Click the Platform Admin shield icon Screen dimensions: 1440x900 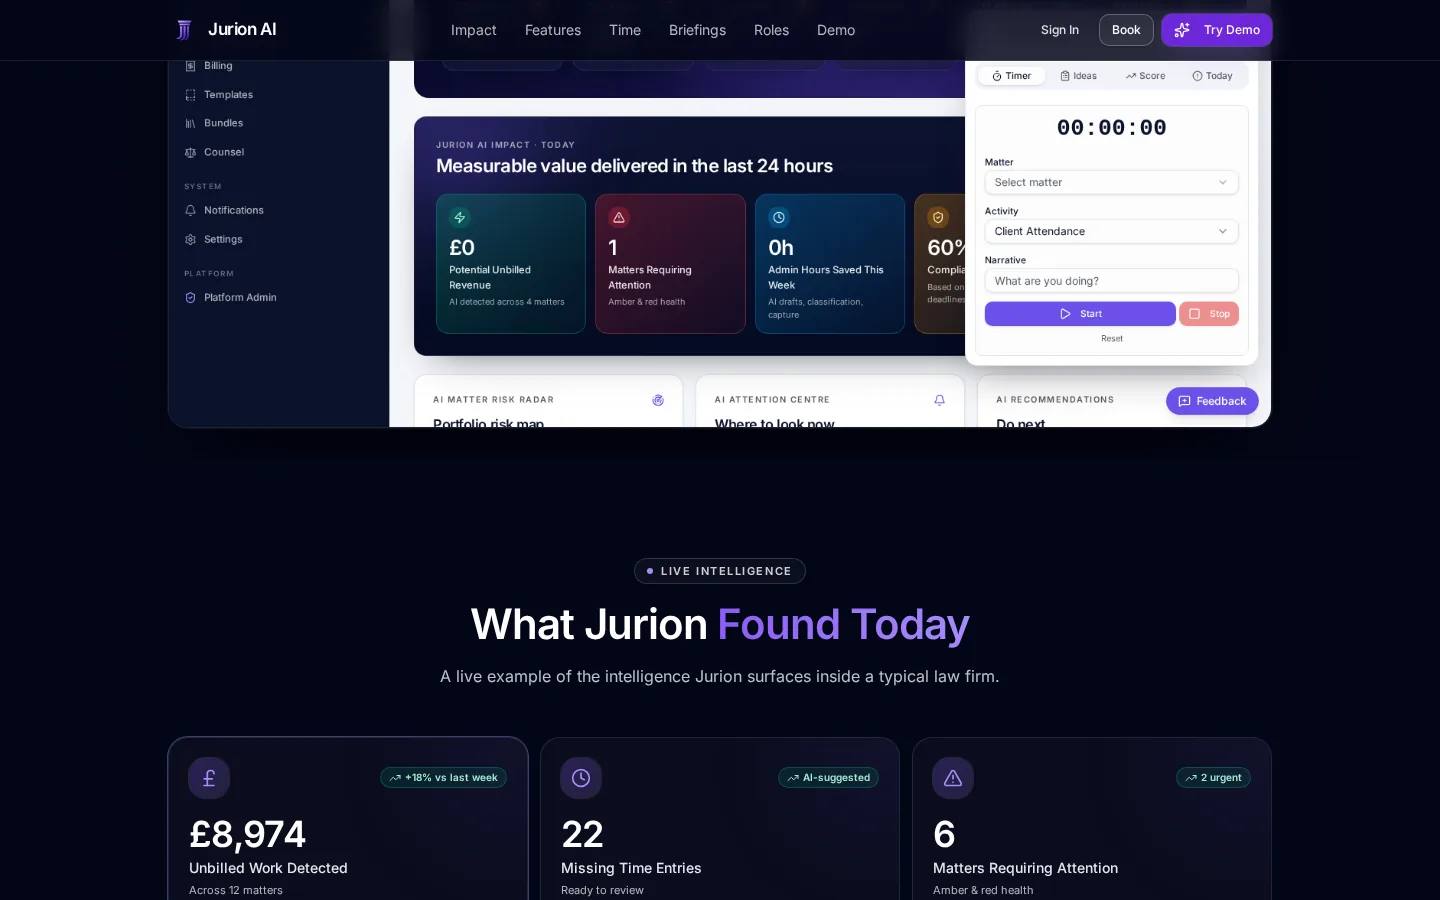pos(190,298)
